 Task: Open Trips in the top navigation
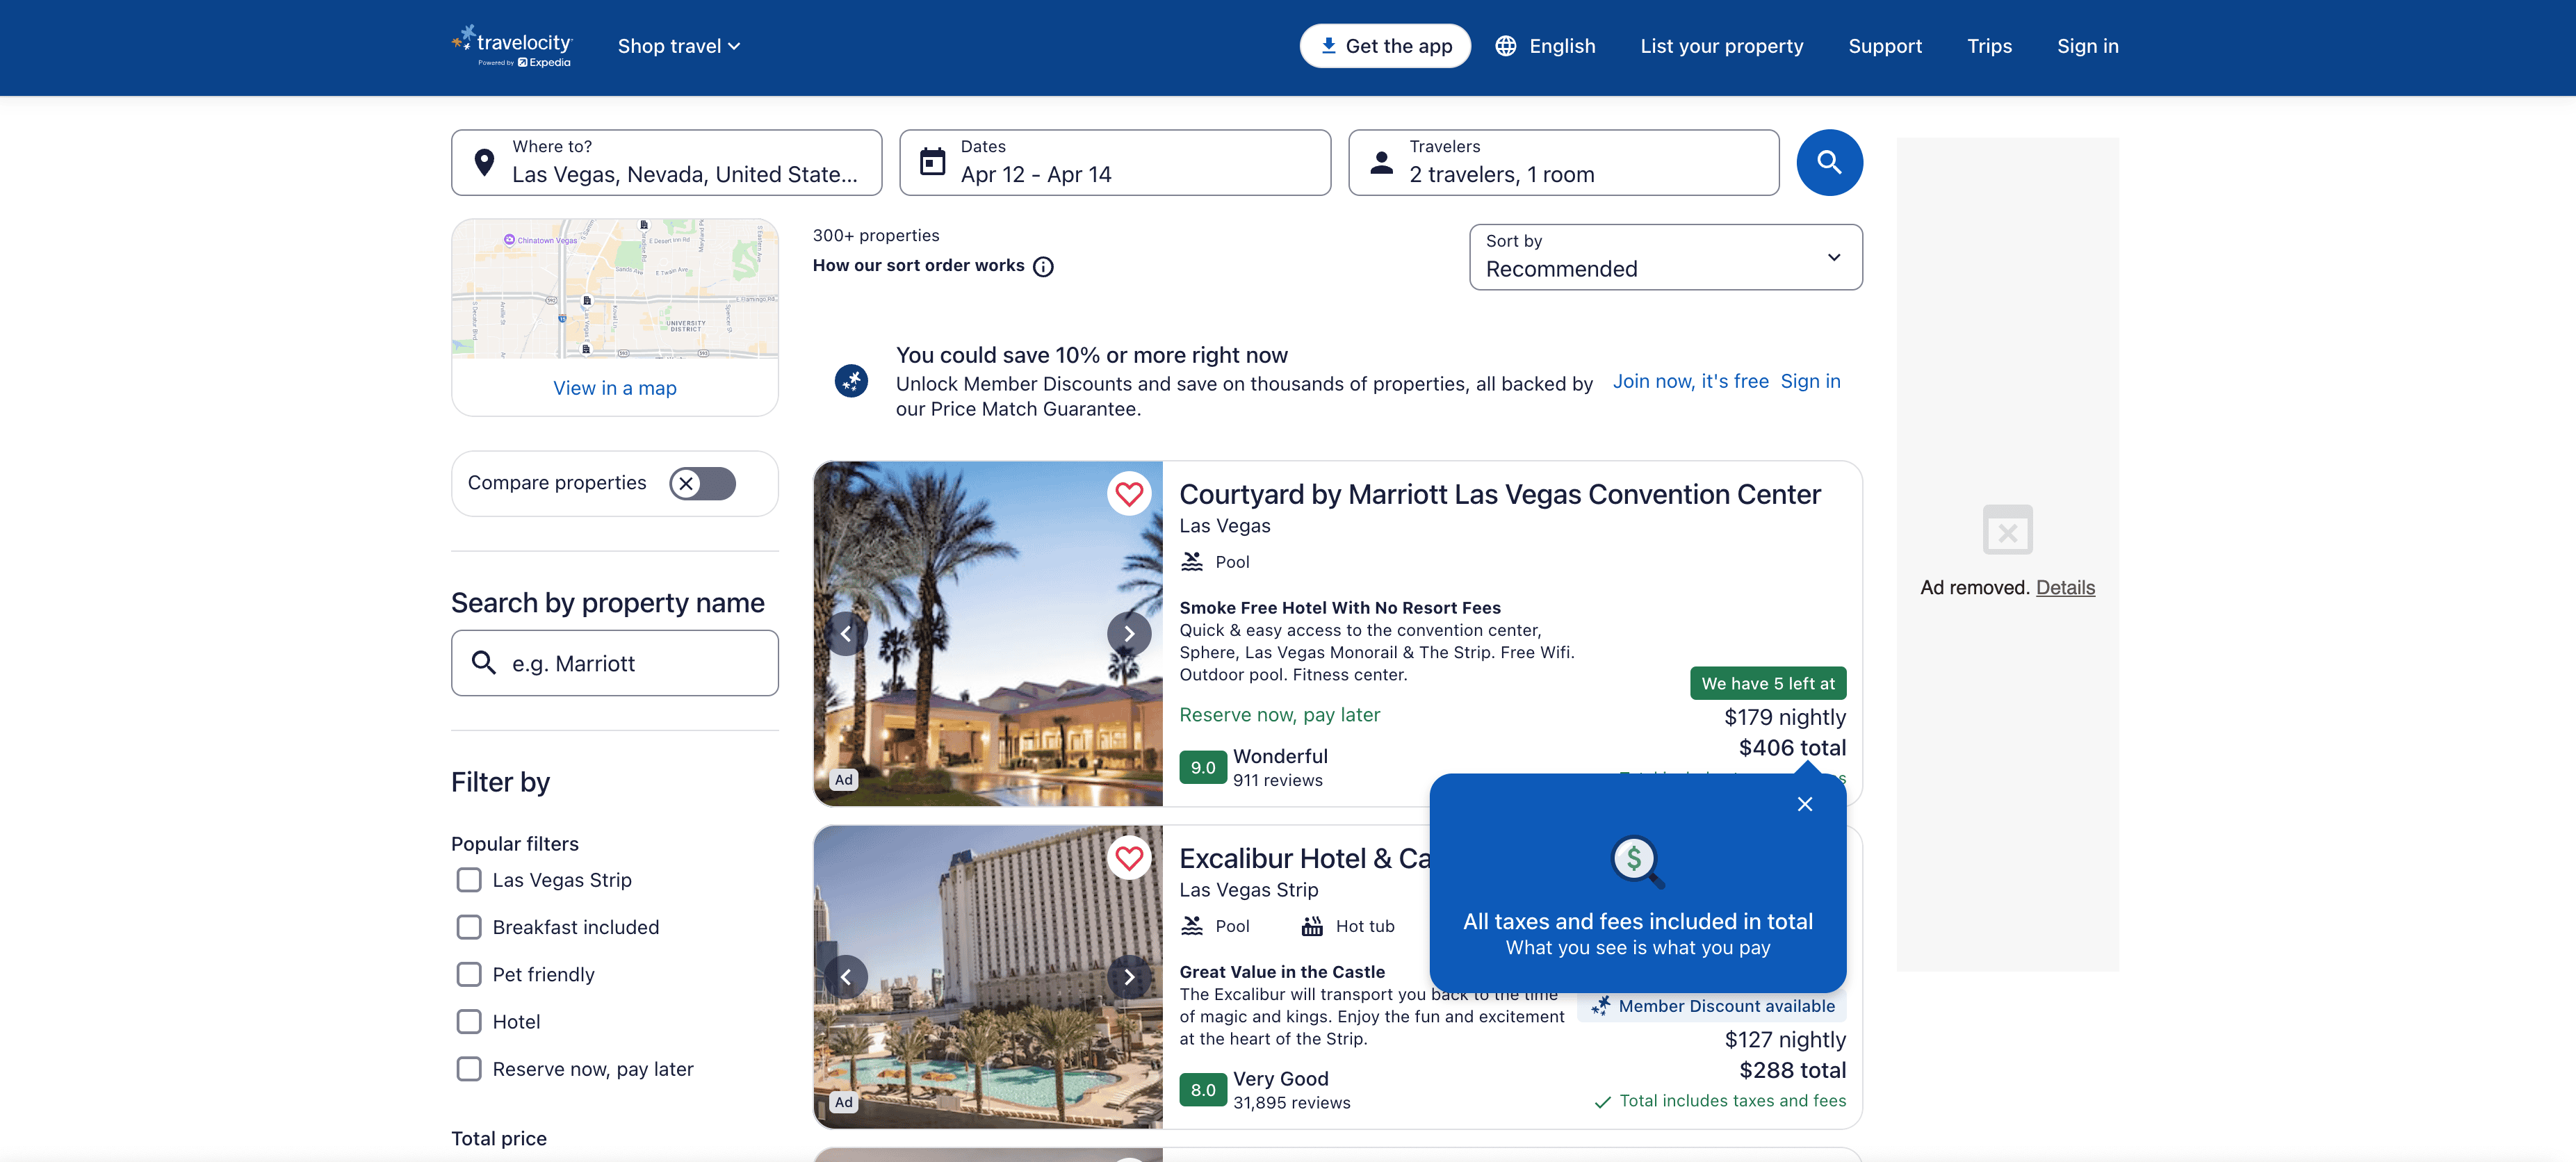pyautogui.click(x=1988, y=46)
